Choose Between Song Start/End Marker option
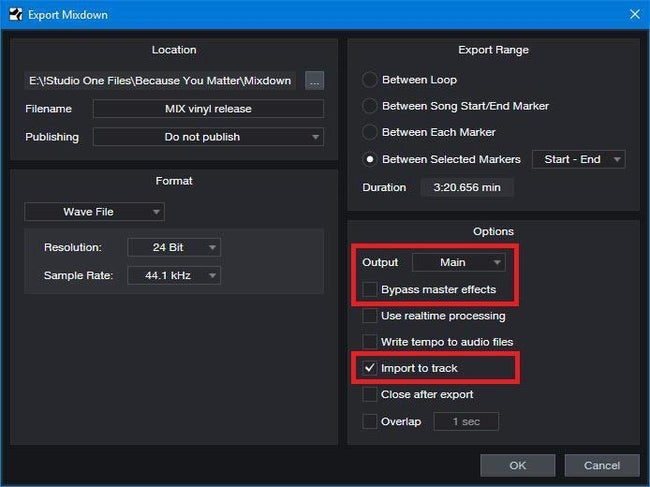This screenshot has width=650, height=487. pyautogui.click(x=370, y=106)
